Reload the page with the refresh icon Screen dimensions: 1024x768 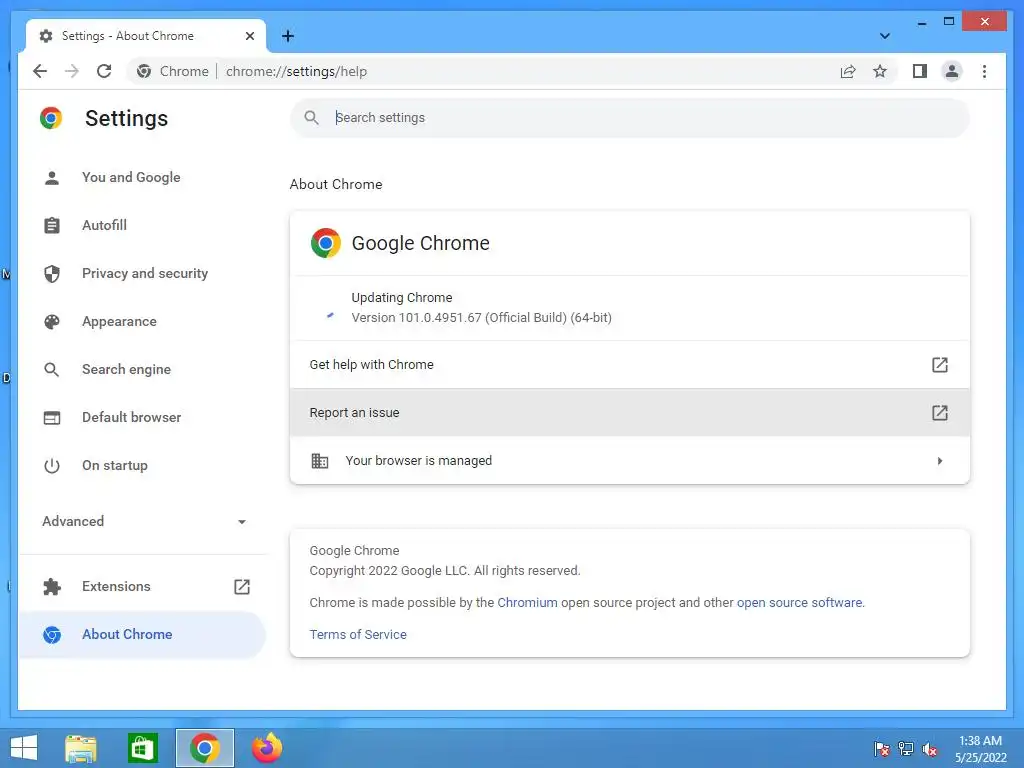(x=104, y=71)
